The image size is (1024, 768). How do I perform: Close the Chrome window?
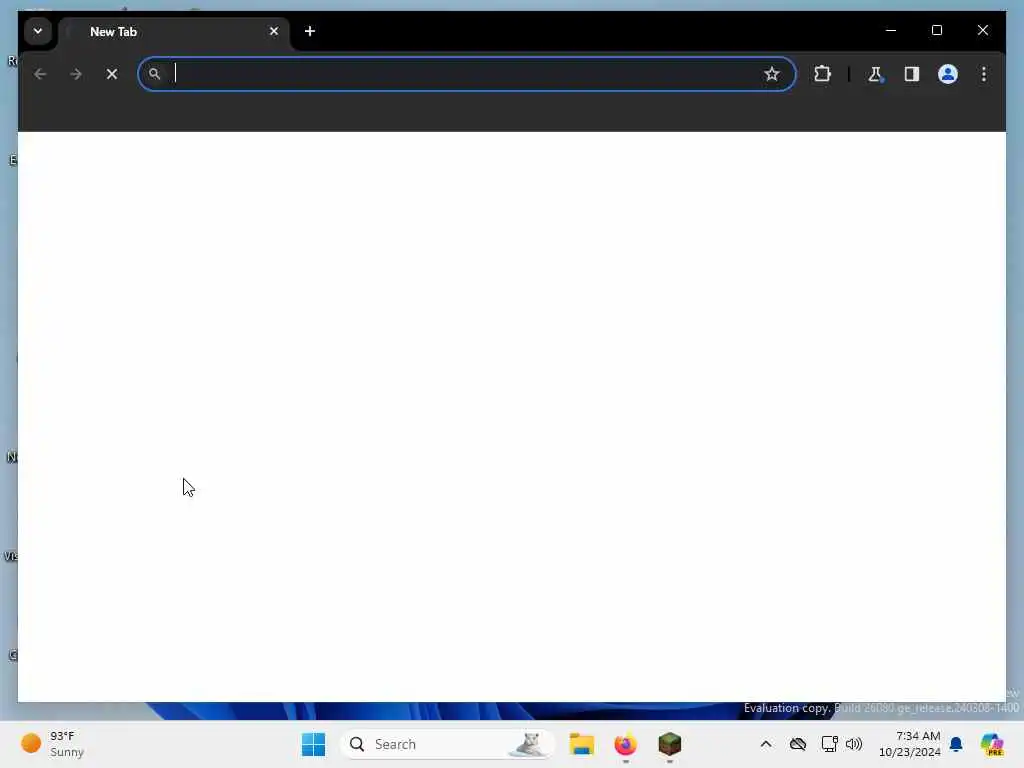click(983, 30)
